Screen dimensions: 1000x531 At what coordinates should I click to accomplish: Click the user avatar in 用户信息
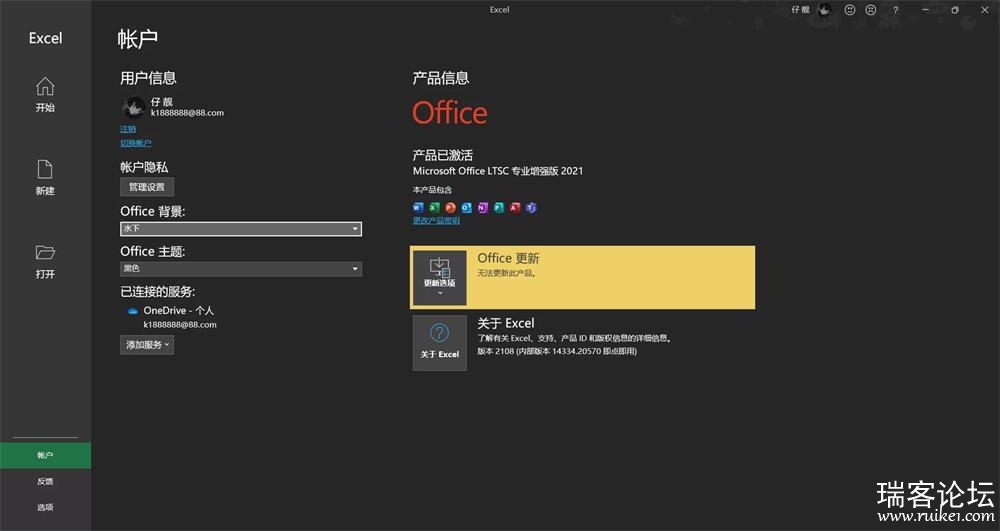(134, 107)
